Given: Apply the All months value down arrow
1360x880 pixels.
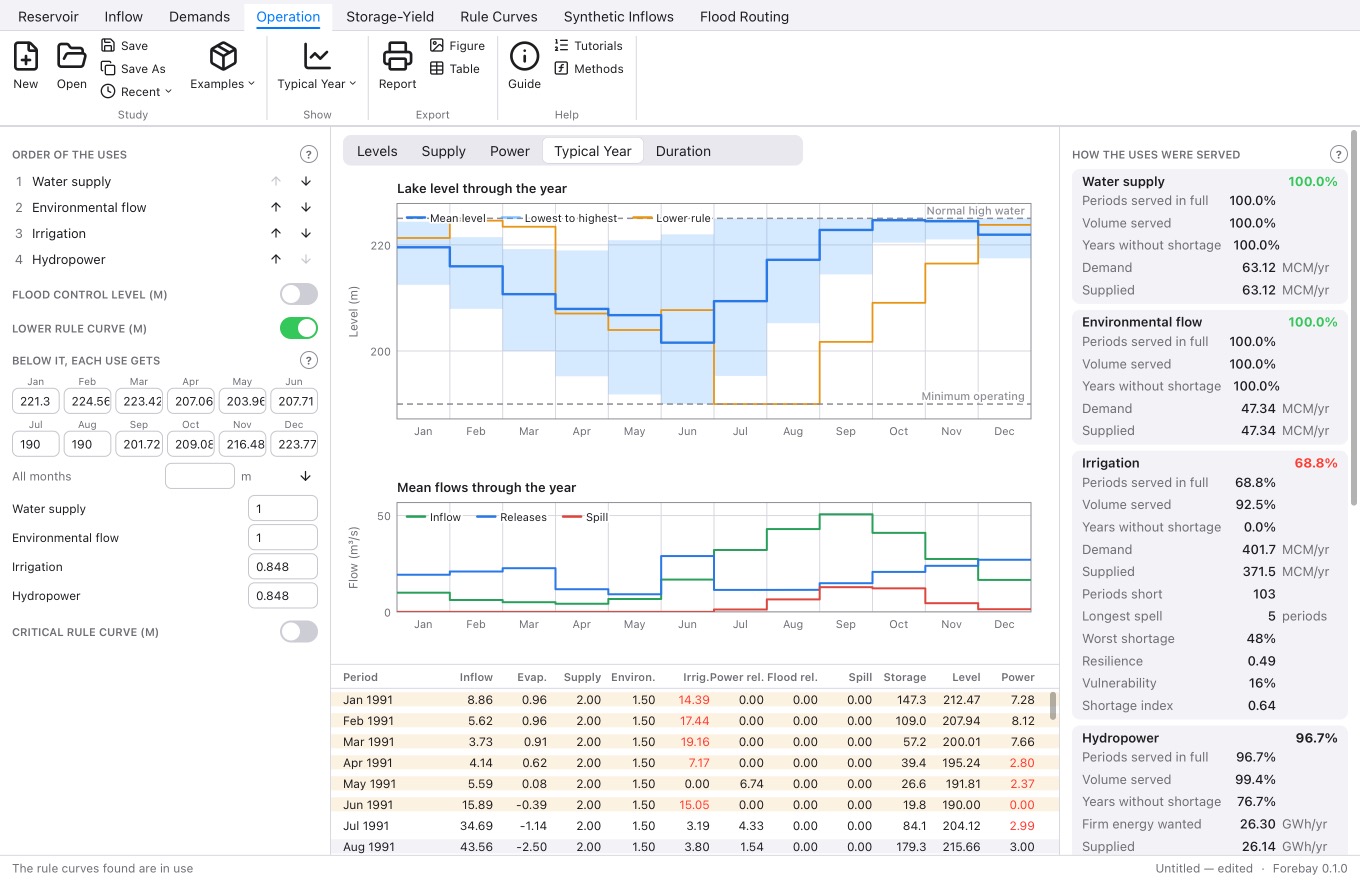Looking at the screenshot, I should (x=306, y=477).
